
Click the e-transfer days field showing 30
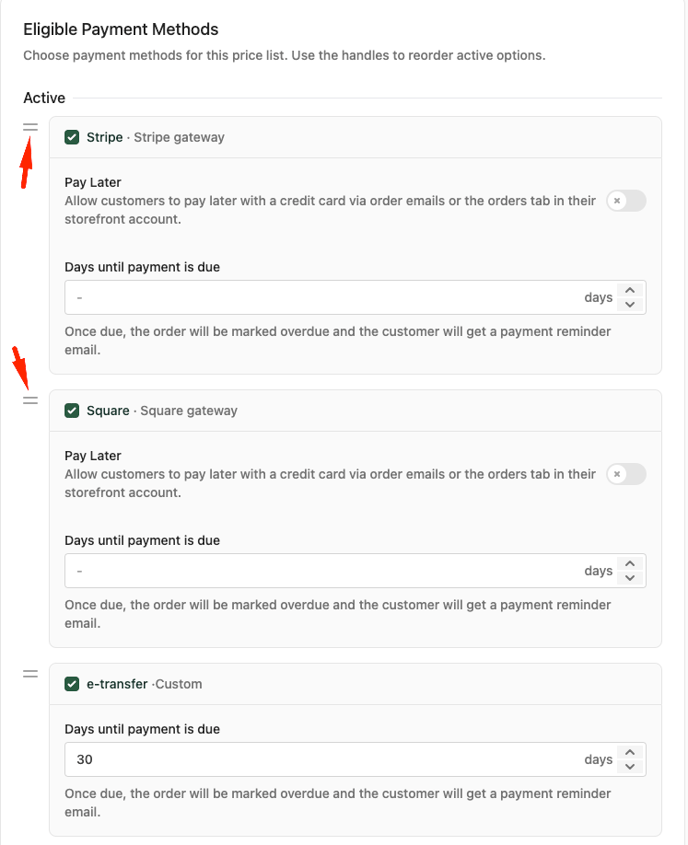320,760
